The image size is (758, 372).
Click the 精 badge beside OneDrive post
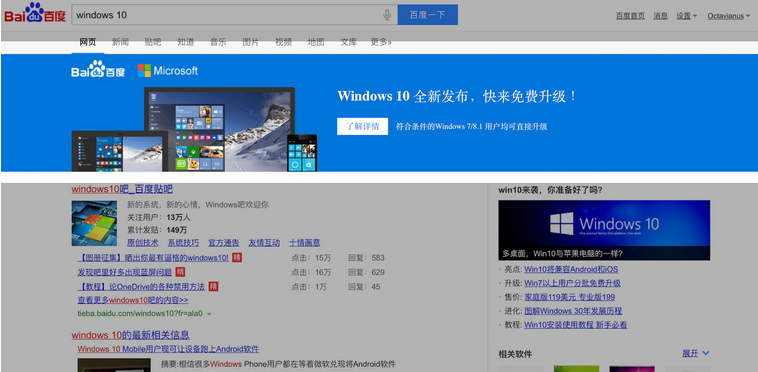point(213,286)
